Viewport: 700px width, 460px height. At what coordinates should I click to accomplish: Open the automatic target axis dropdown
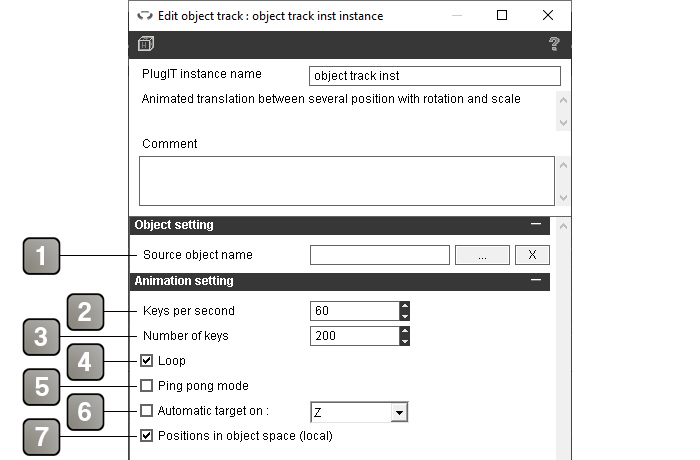pos(399,412)
